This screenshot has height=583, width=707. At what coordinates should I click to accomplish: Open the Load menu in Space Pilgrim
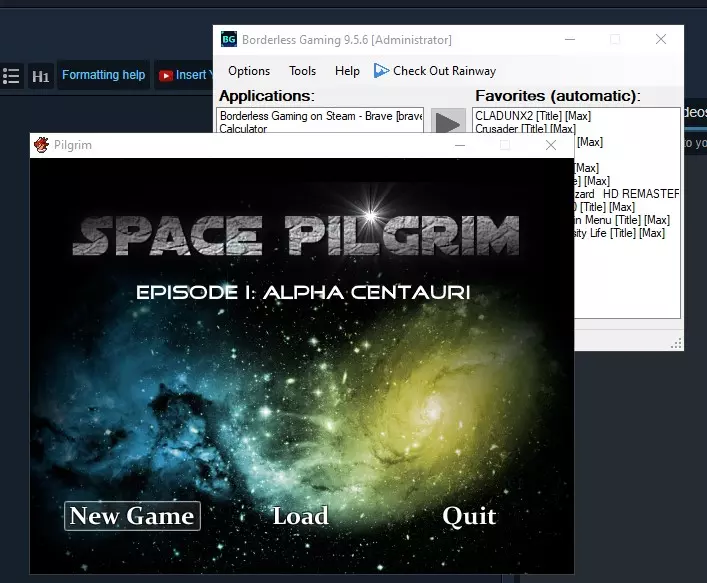click(300, 516)
